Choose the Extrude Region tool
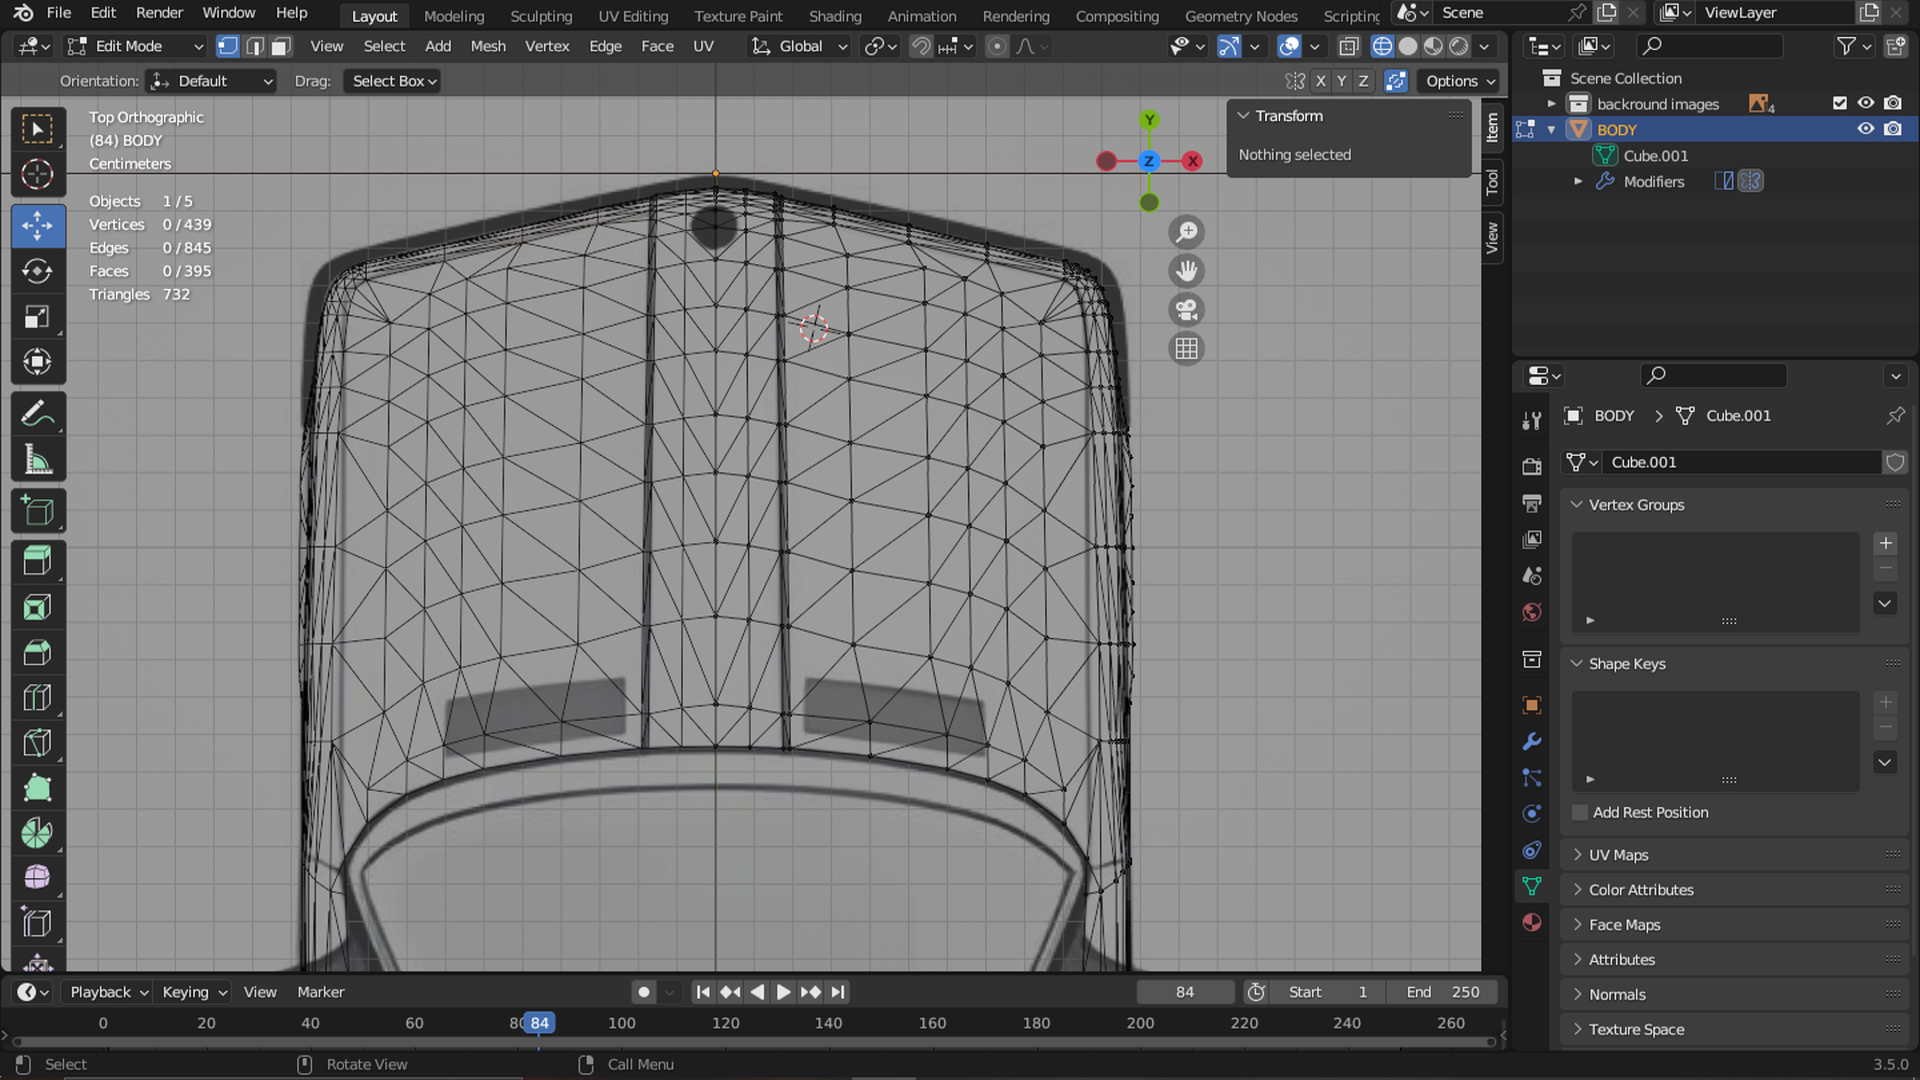Screen dimensions: 1920x1080 [x=37, y=561]
